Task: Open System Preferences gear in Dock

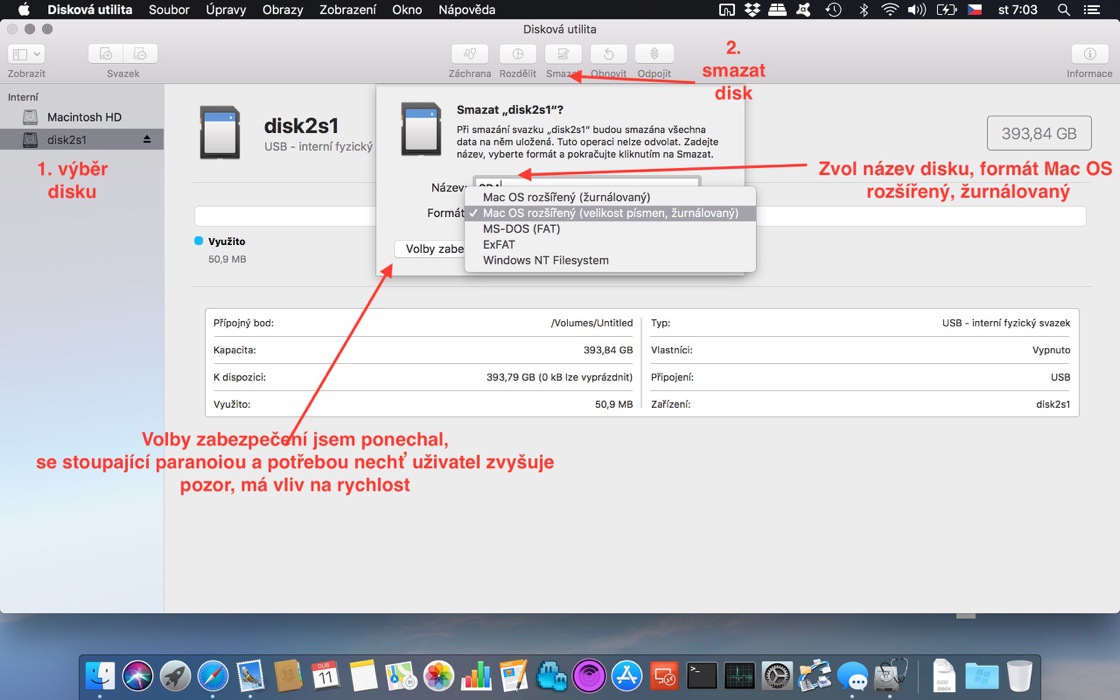Action: (776, 675)
